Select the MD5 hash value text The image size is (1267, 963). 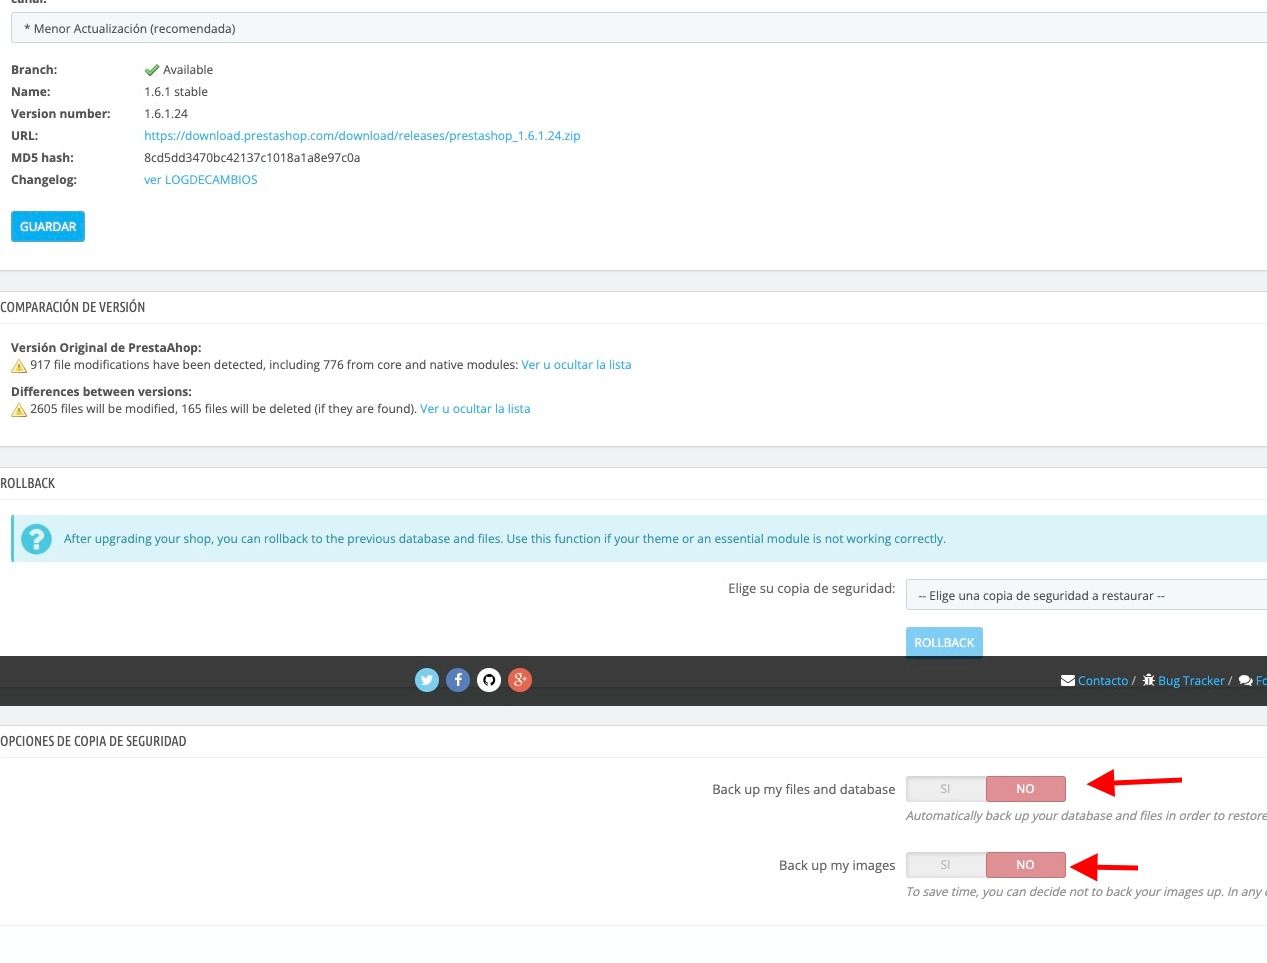click(252, 158)
